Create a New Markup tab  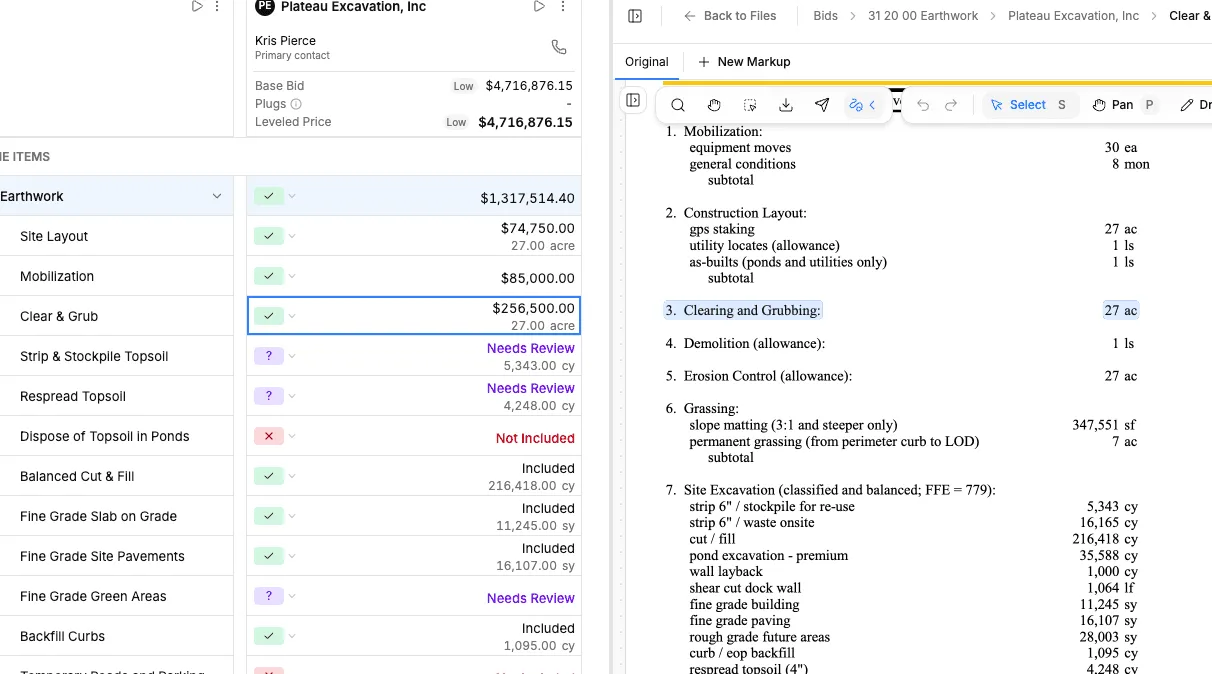pos(744,62)
